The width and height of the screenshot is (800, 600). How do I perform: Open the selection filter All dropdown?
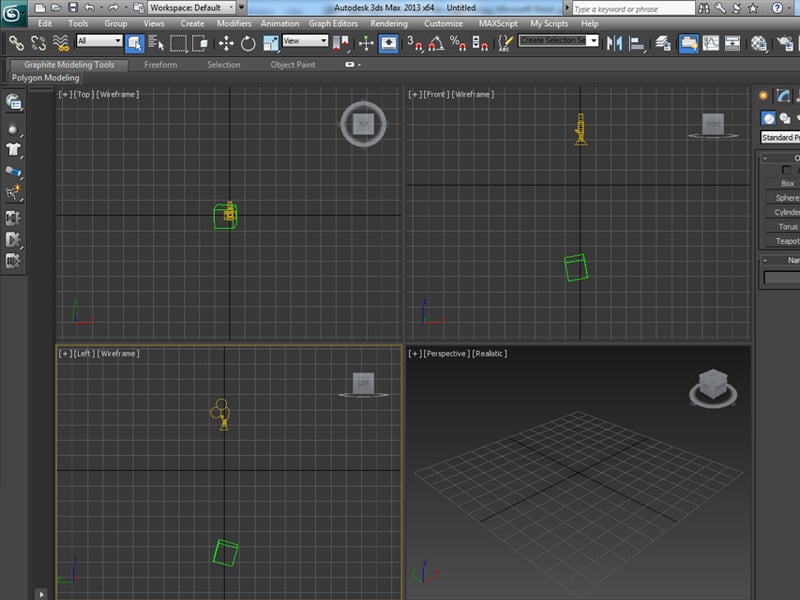99,41
